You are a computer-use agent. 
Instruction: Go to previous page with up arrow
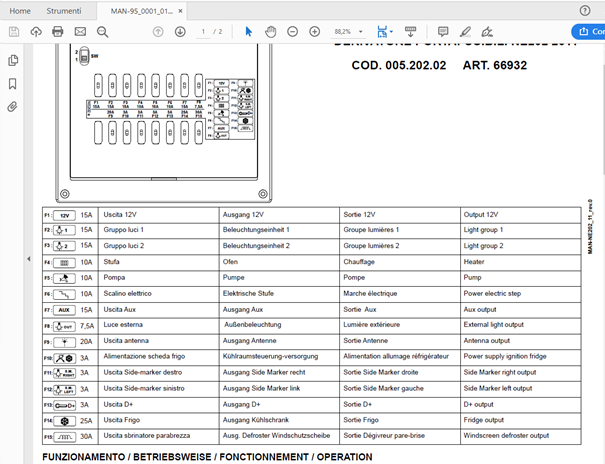[x=158, y=32]
